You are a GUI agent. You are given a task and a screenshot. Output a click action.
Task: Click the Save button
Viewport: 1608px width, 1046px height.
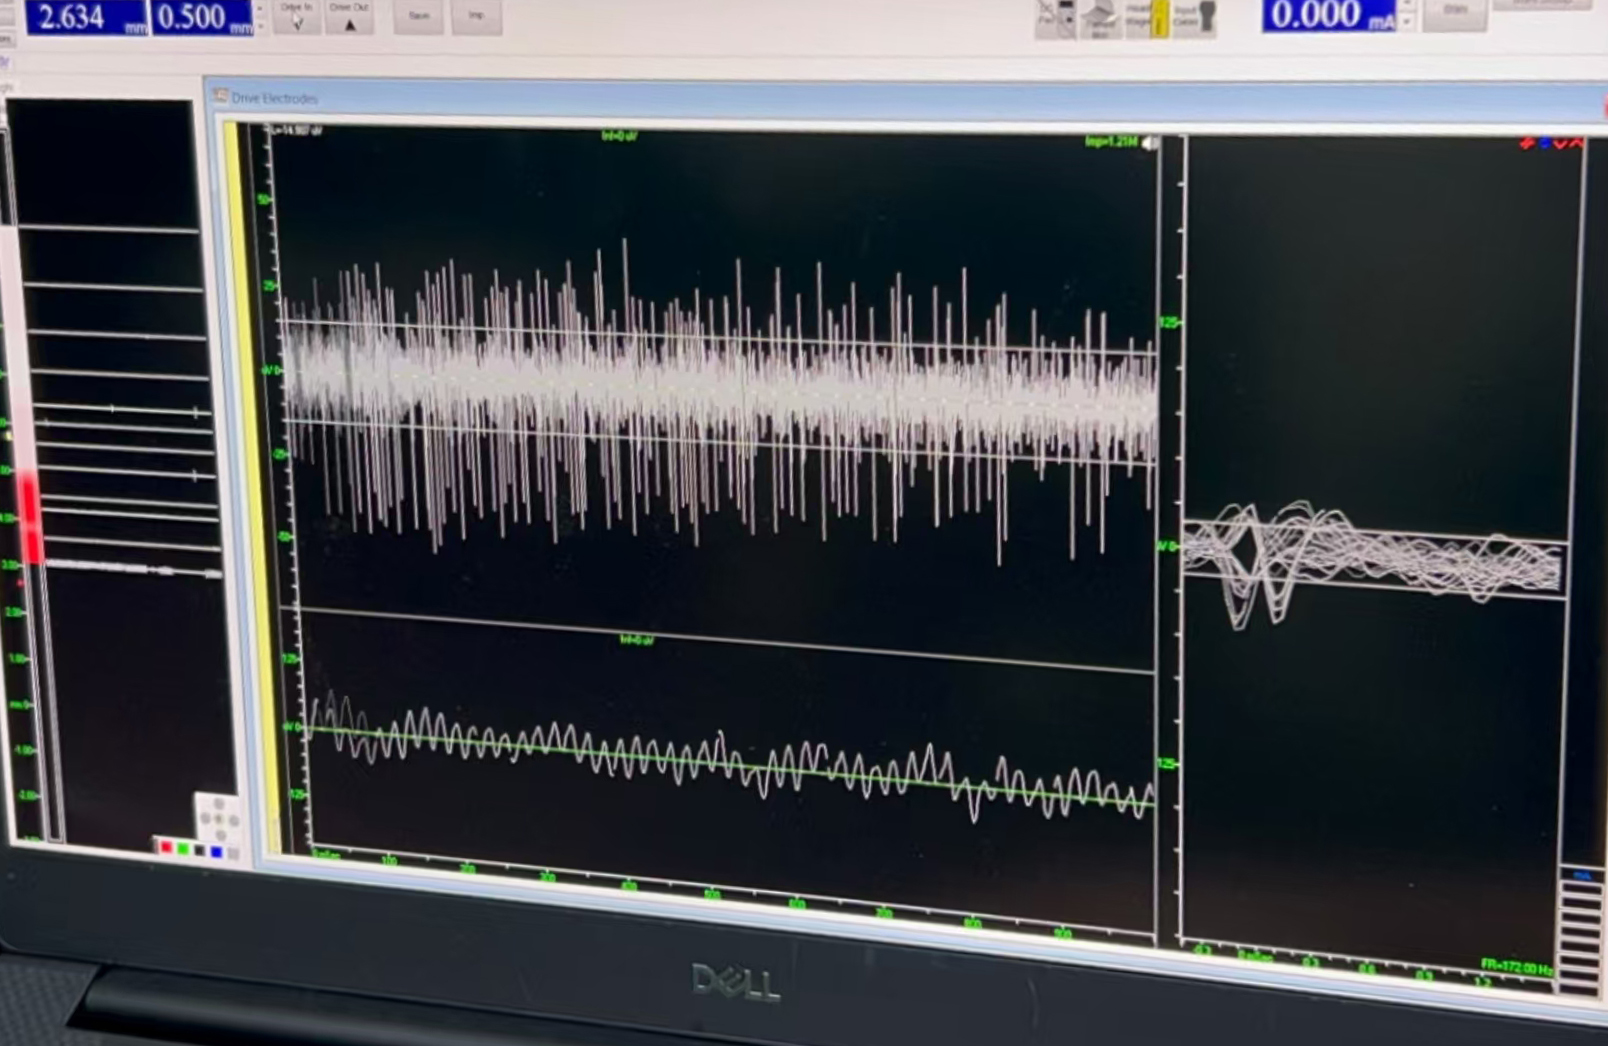[x=419, y=16]
